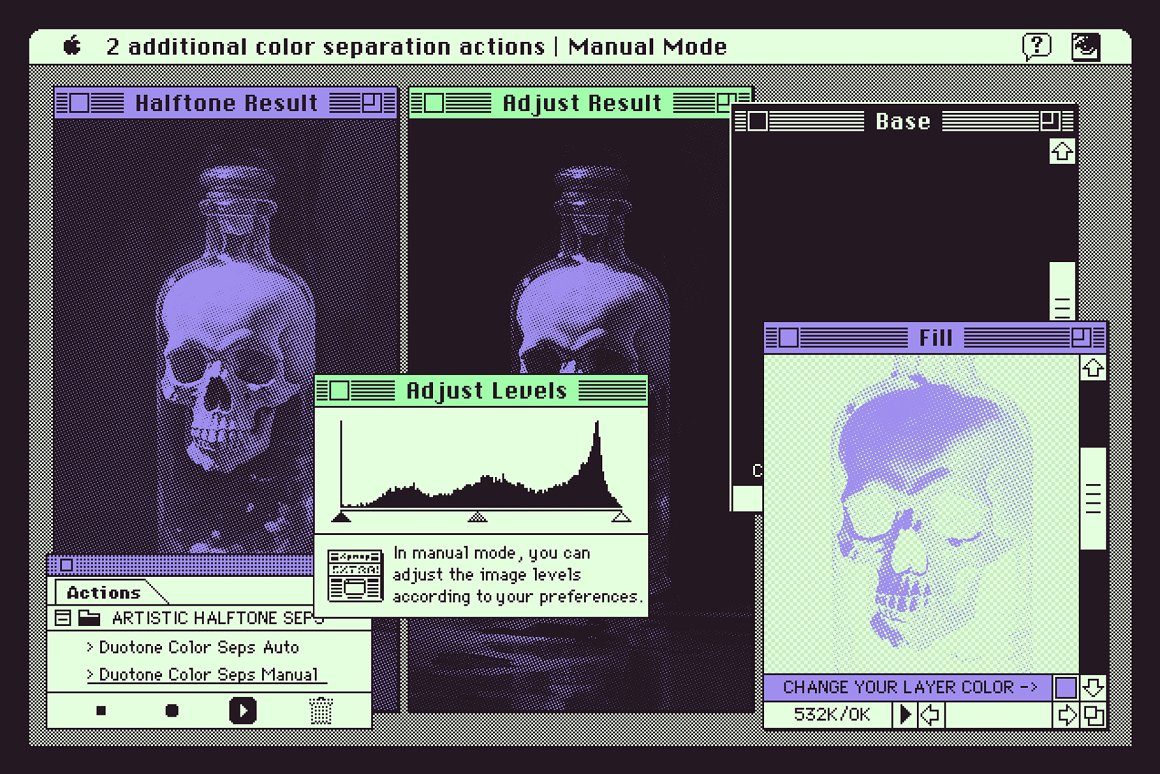The height and width of the screenshot is (774, 1160).
Task: Expand Duotone Color Seps Manual action
Action: [90, 675]
